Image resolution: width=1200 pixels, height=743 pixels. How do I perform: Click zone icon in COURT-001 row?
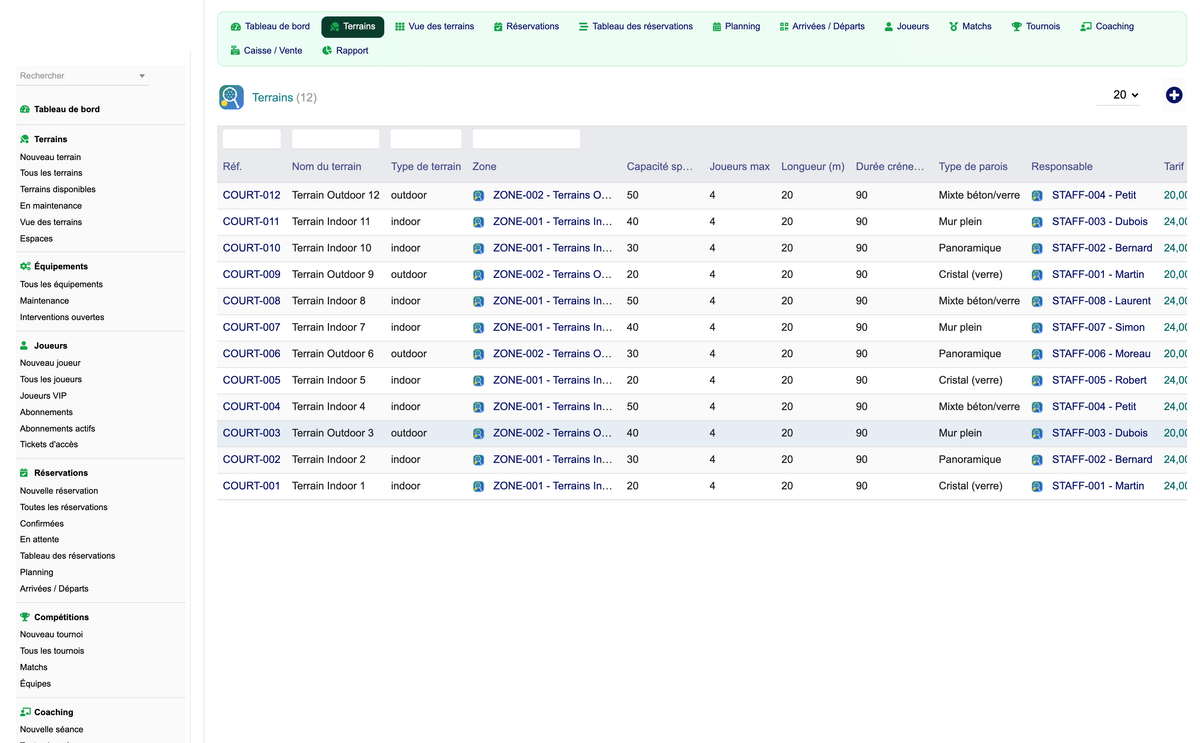pyautogui.click(x=478, y=486)
